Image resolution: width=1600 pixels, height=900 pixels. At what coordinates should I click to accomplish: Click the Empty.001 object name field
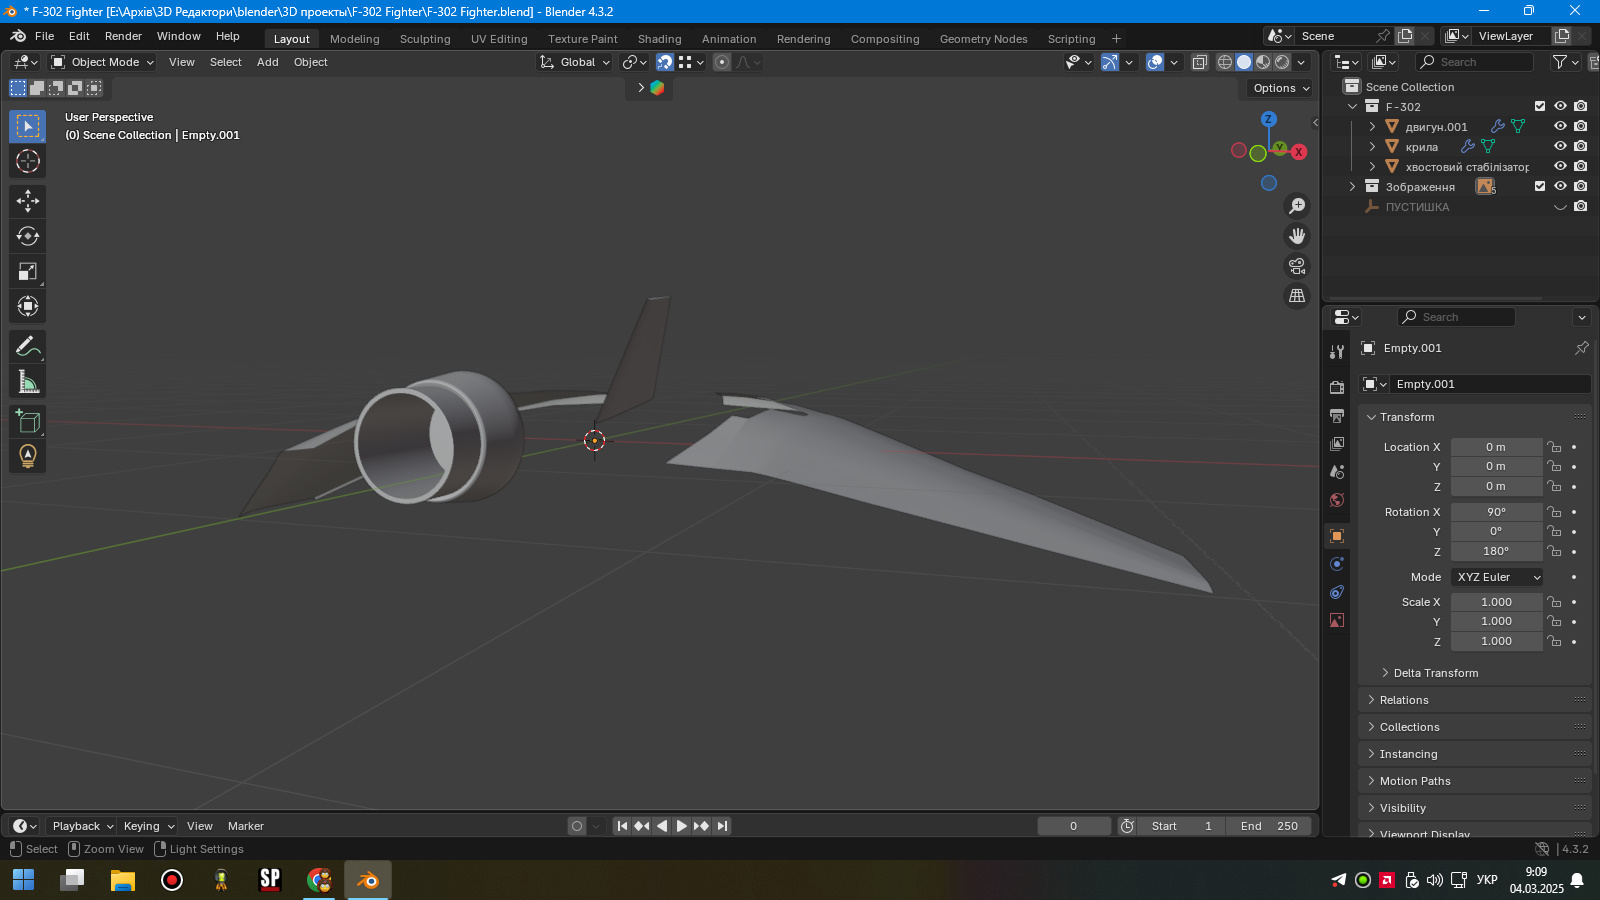click(x=1490, y=384)
